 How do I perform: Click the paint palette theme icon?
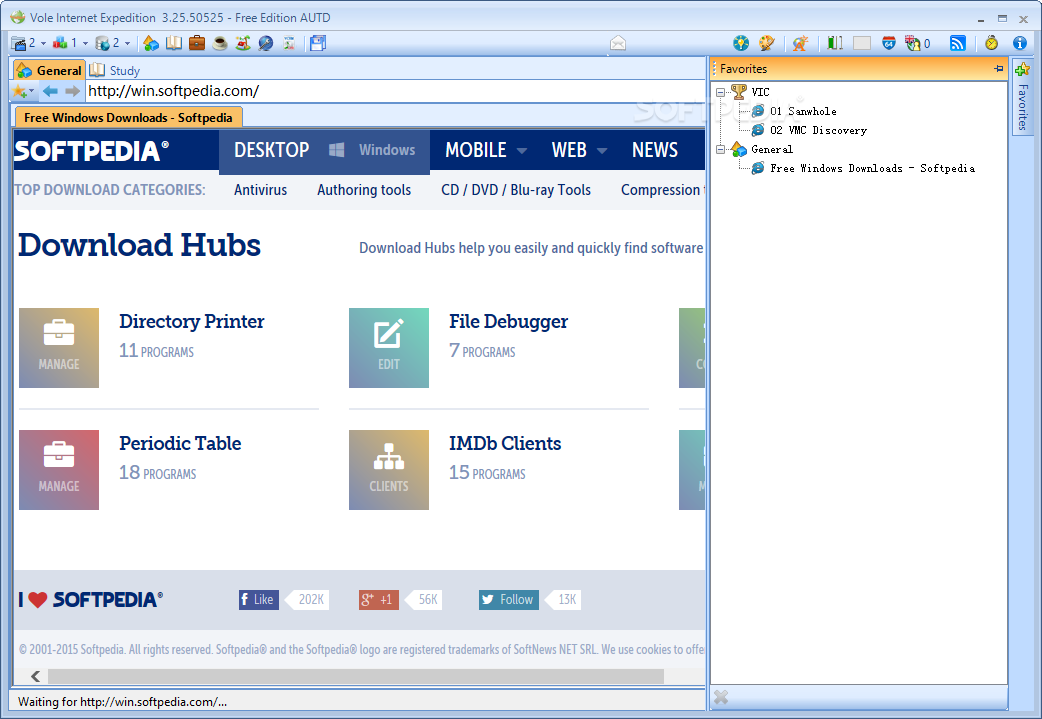tap(767, 43)
